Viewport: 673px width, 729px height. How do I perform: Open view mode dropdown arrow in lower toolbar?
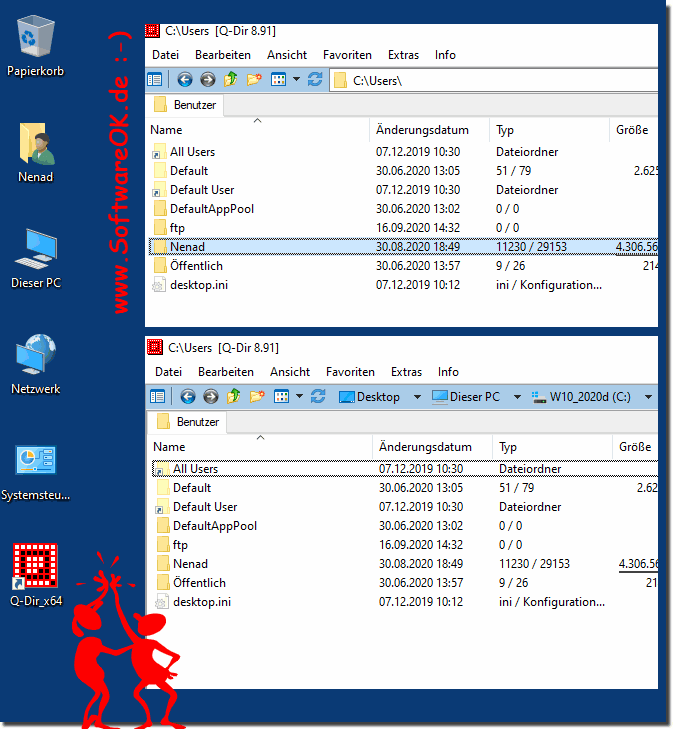click(x=299, y=397)
